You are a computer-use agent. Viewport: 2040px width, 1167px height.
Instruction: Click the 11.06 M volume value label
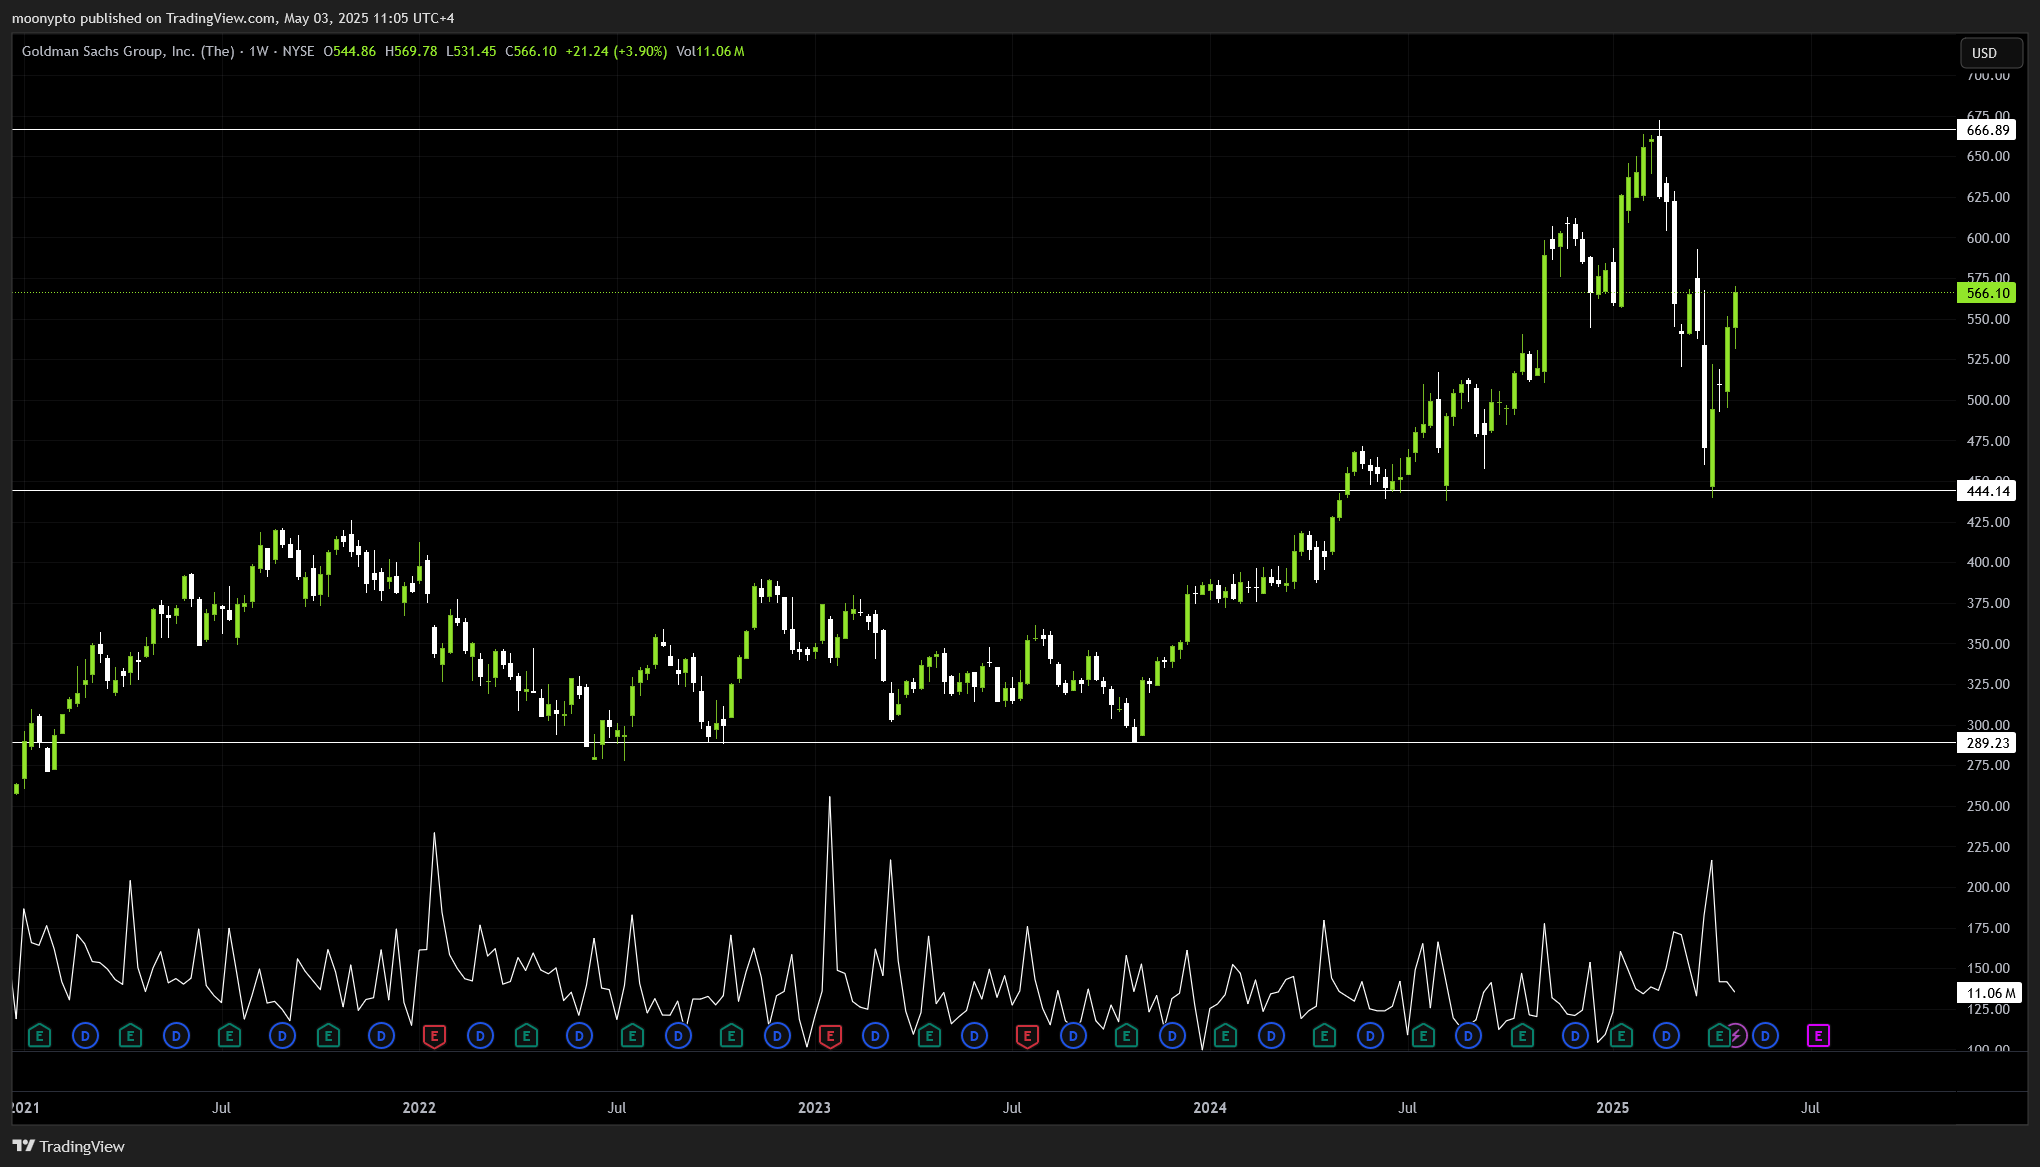pos(1990,993)
